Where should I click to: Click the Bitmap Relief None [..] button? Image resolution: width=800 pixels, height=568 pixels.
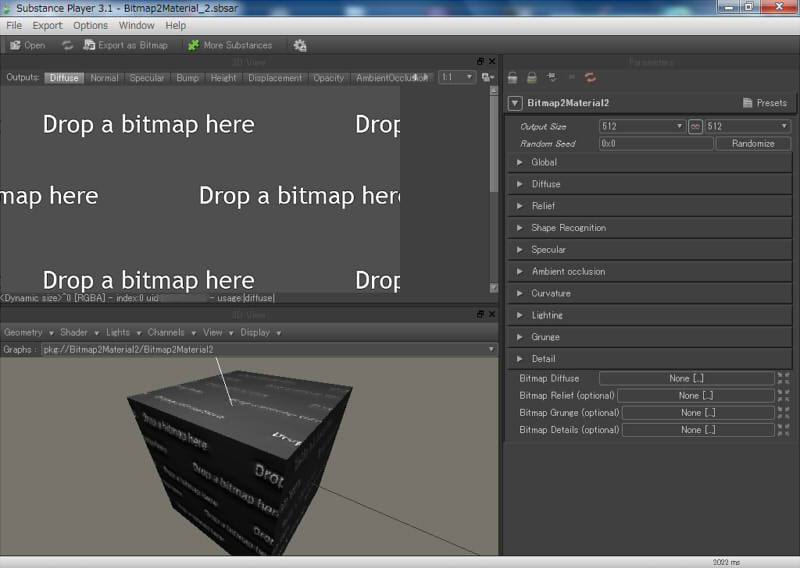point(696,396)
